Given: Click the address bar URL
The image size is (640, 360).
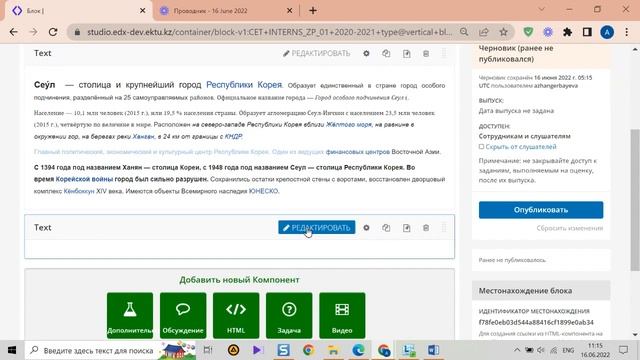Looking at the screenshot, I should tap(269, 32).
